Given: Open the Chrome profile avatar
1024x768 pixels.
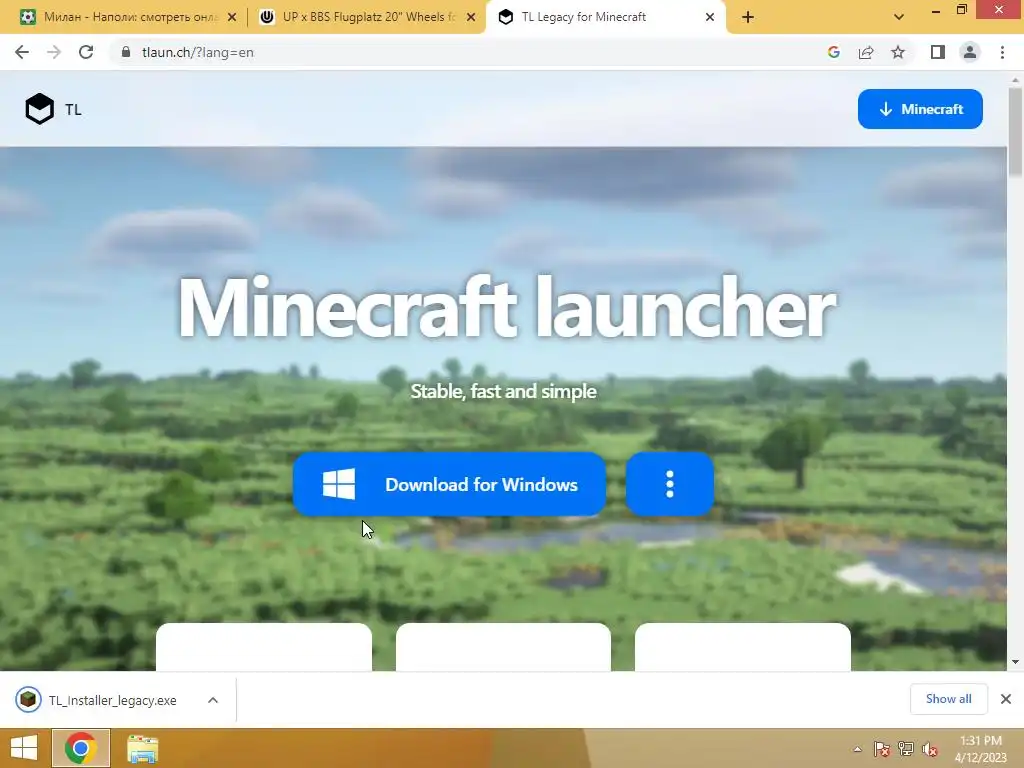Looking at the screenshot, I should pyautogui.click(x=970, y=52).
